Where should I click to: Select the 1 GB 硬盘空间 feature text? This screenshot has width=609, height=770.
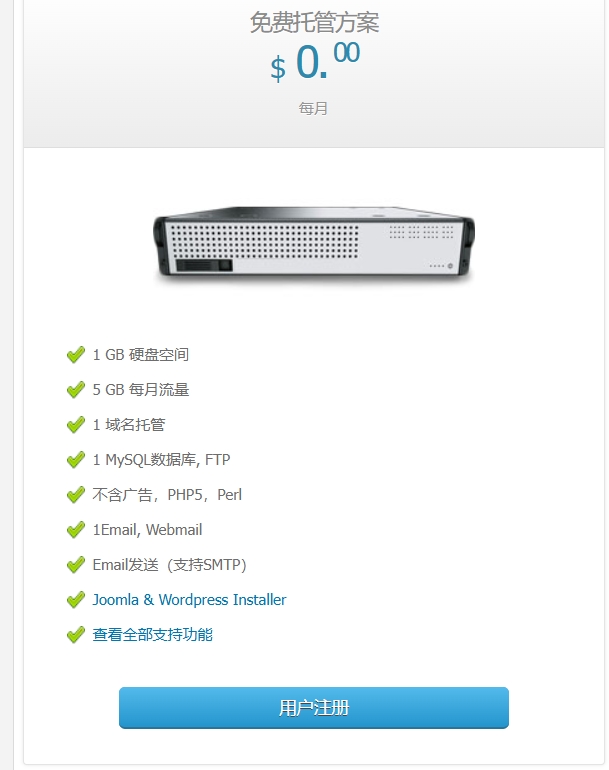(140, 355)
